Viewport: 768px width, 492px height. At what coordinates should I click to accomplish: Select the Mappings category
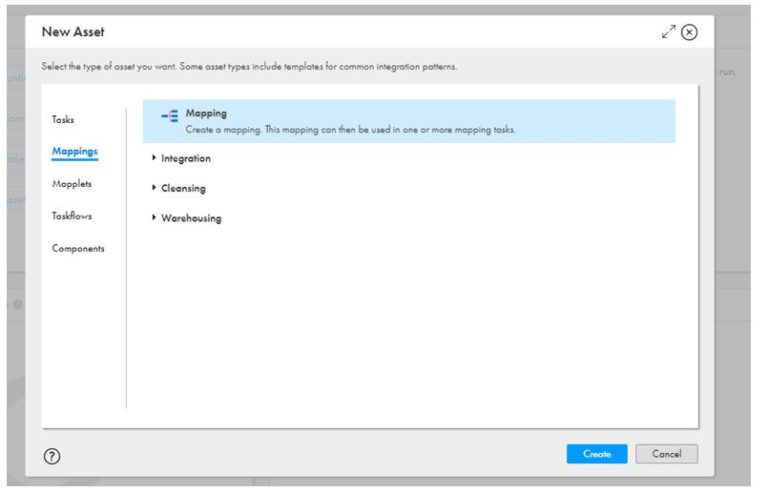(74, 152)
